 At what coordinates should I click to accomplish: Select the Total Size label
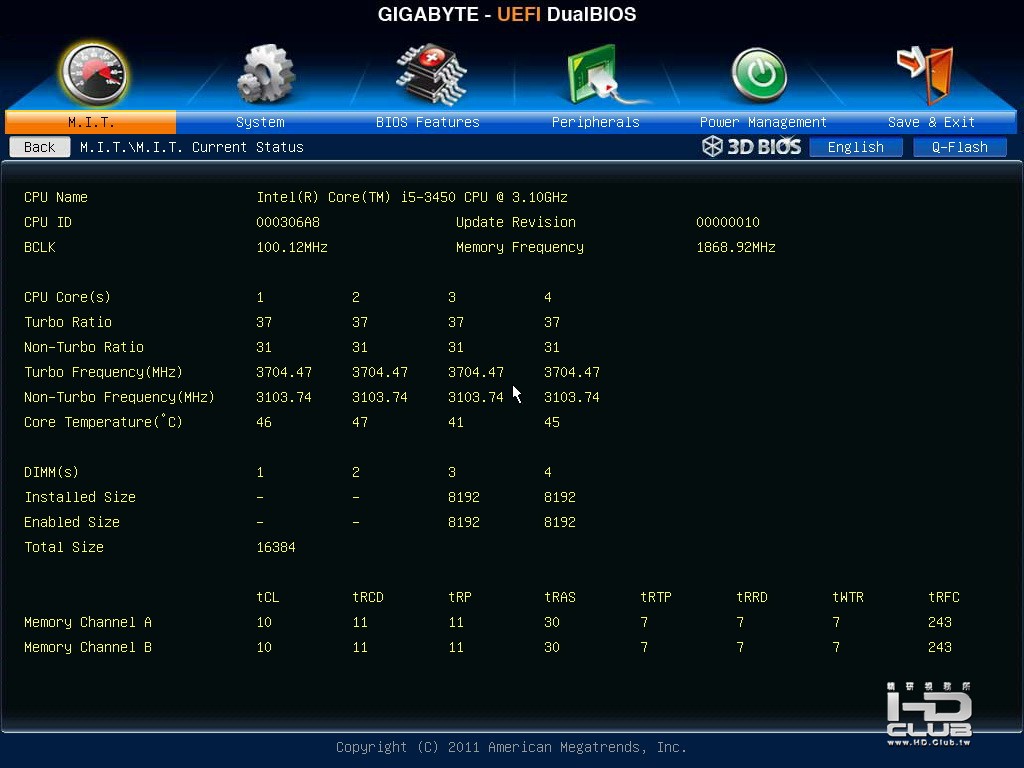[63, 547]
